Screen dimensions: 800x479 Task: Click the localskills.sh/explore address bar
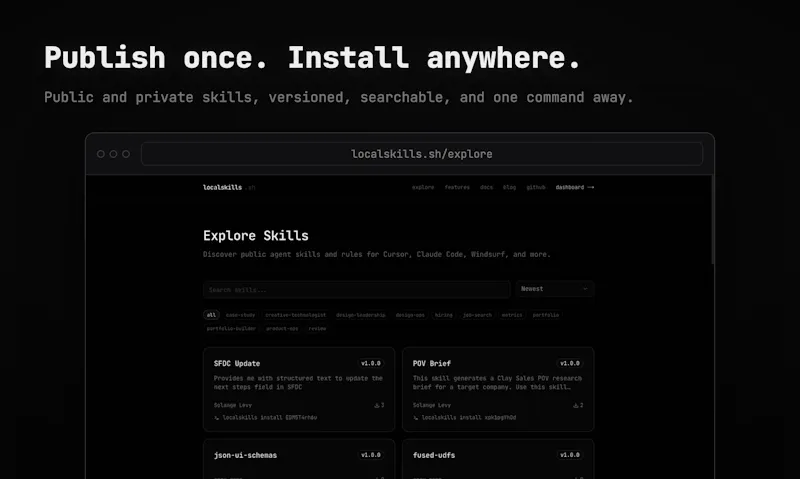(422, 154)
